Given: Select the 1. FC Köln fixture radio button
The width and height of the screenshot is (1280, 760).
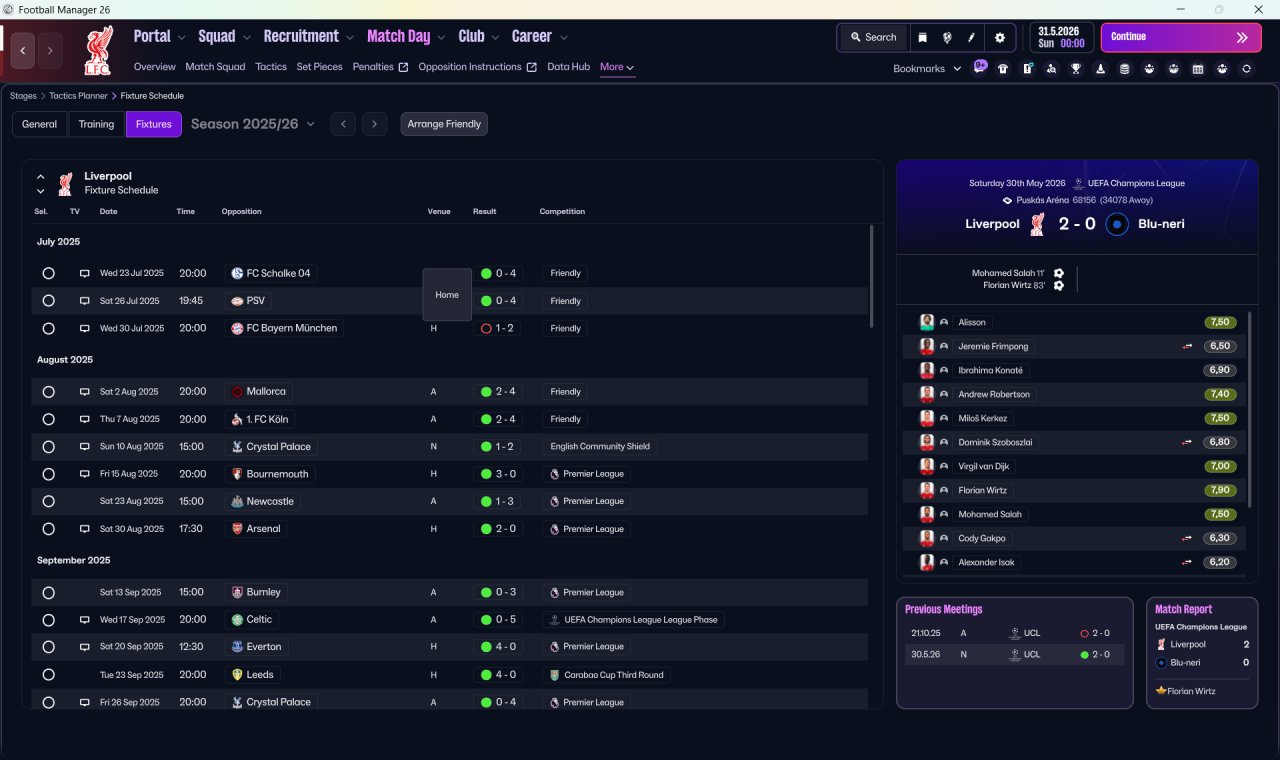Looking at the screenshot, I should [x=48, y=419].
